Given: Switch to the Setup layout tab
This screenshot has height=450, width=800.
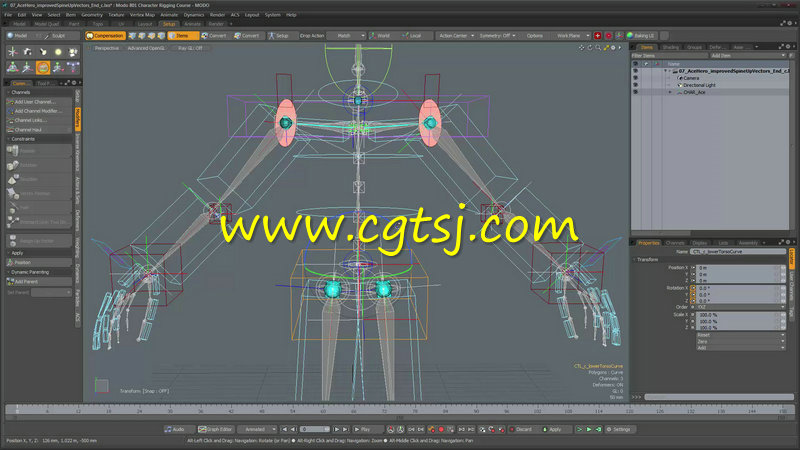Looking at the screenshot, I should (169, 24).
